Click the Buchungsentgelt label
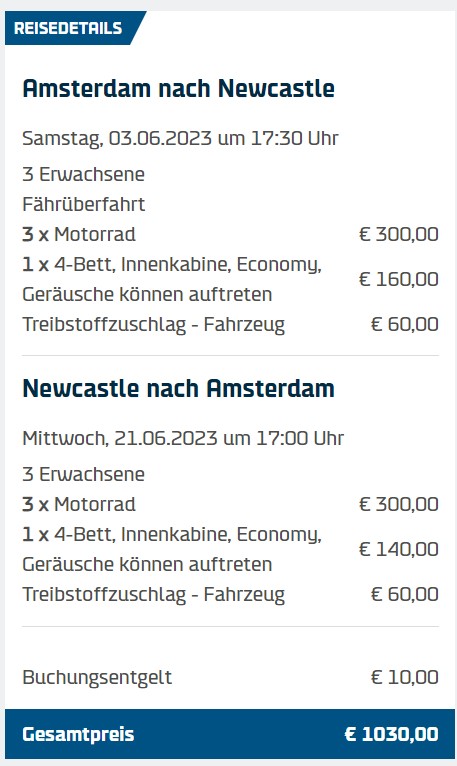 point(97,678)
